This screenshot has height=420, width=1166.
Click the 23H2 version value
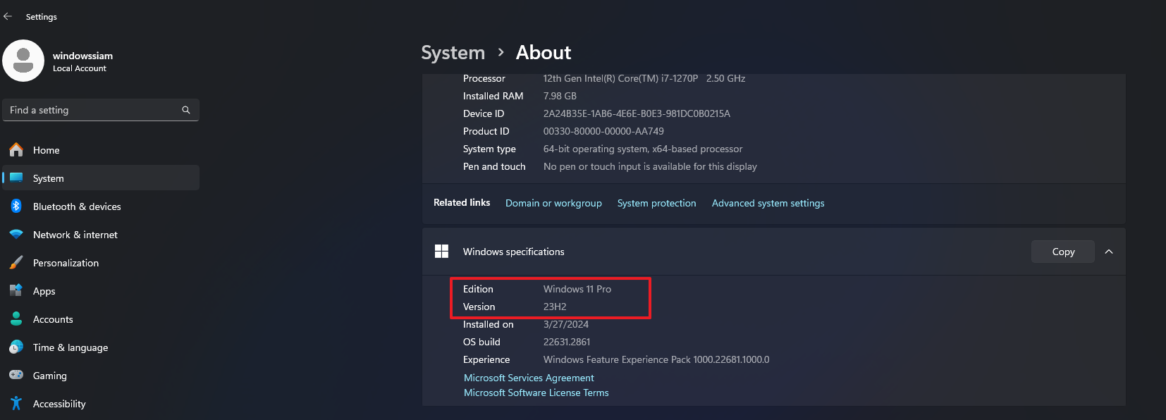555,306
